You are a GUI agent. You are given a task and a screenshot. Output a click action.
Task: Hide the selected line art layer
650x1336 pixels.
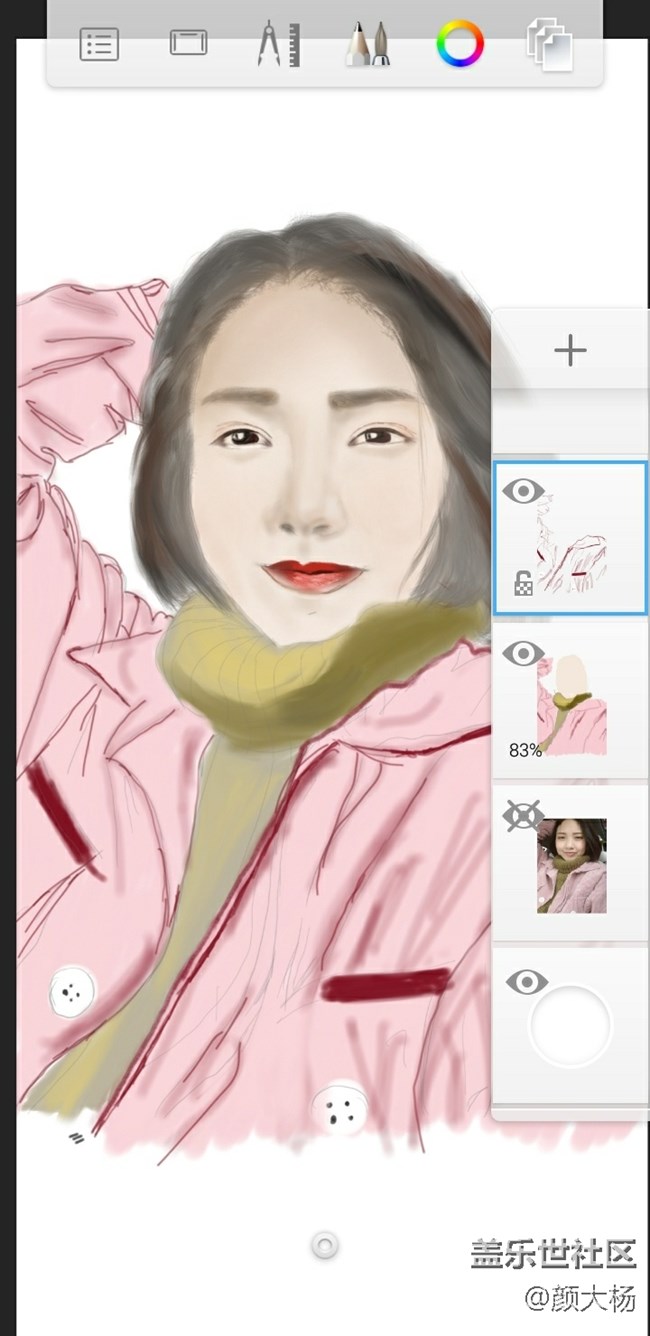[523, 491]
